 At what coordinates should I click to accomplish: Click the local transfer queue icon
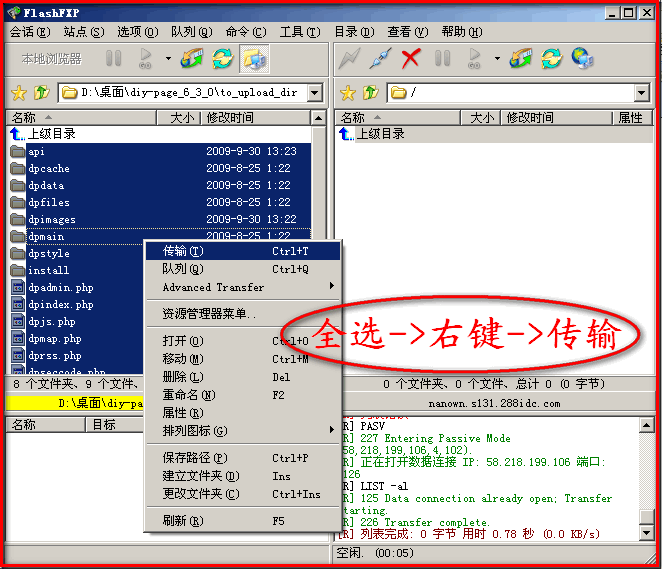[x=192, y=59]
